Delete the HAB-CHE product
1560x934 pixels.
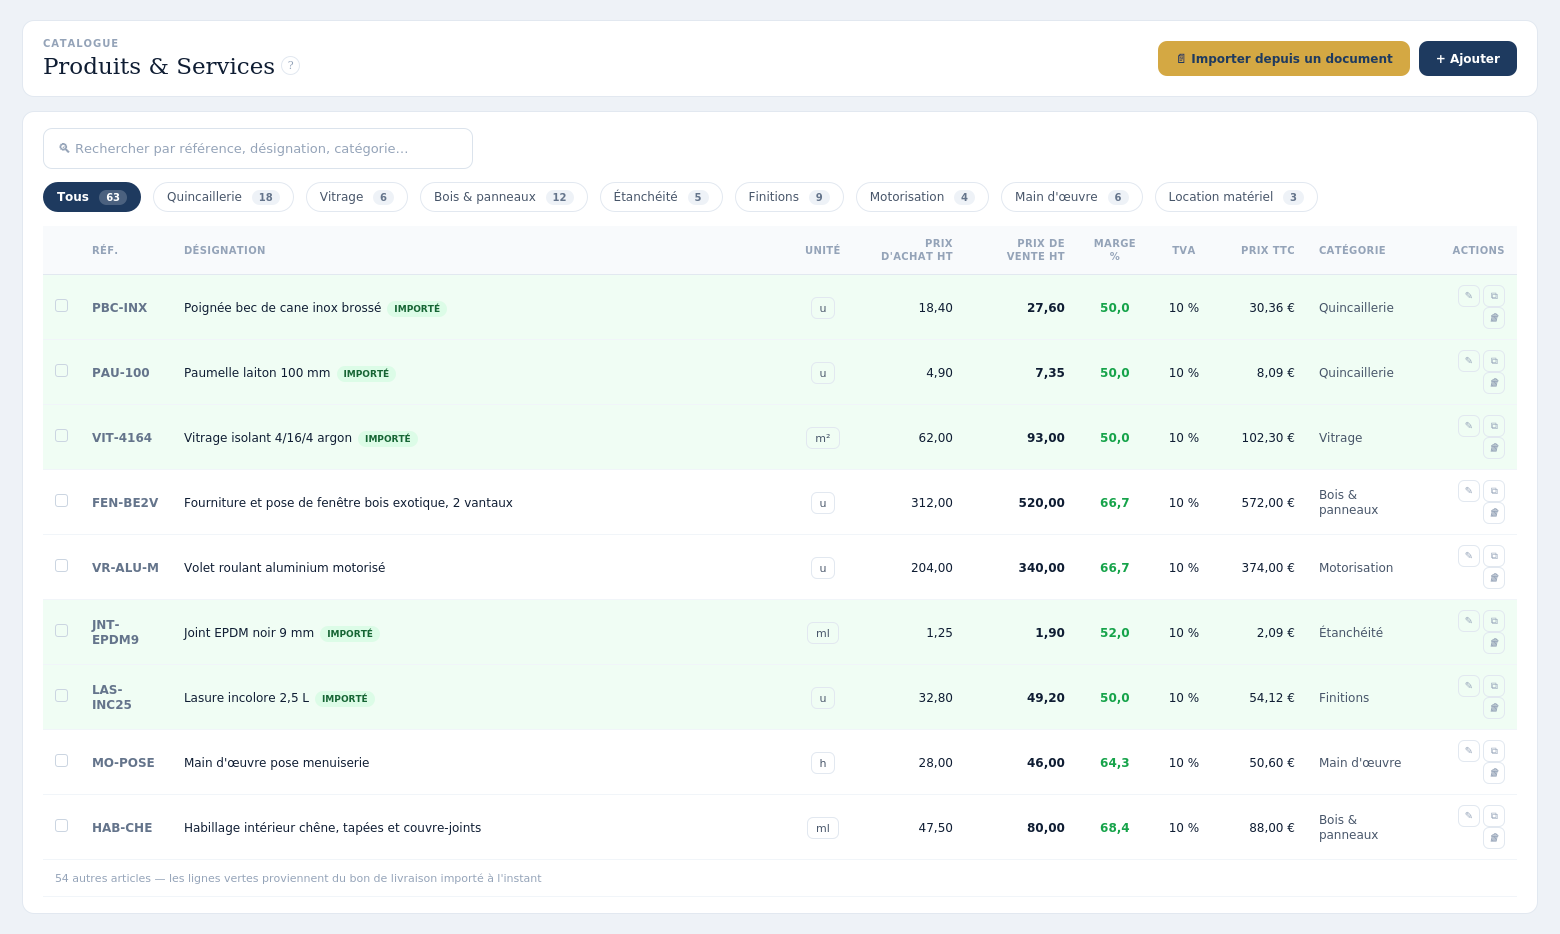pyautogui.click(x=1494, y=838)
